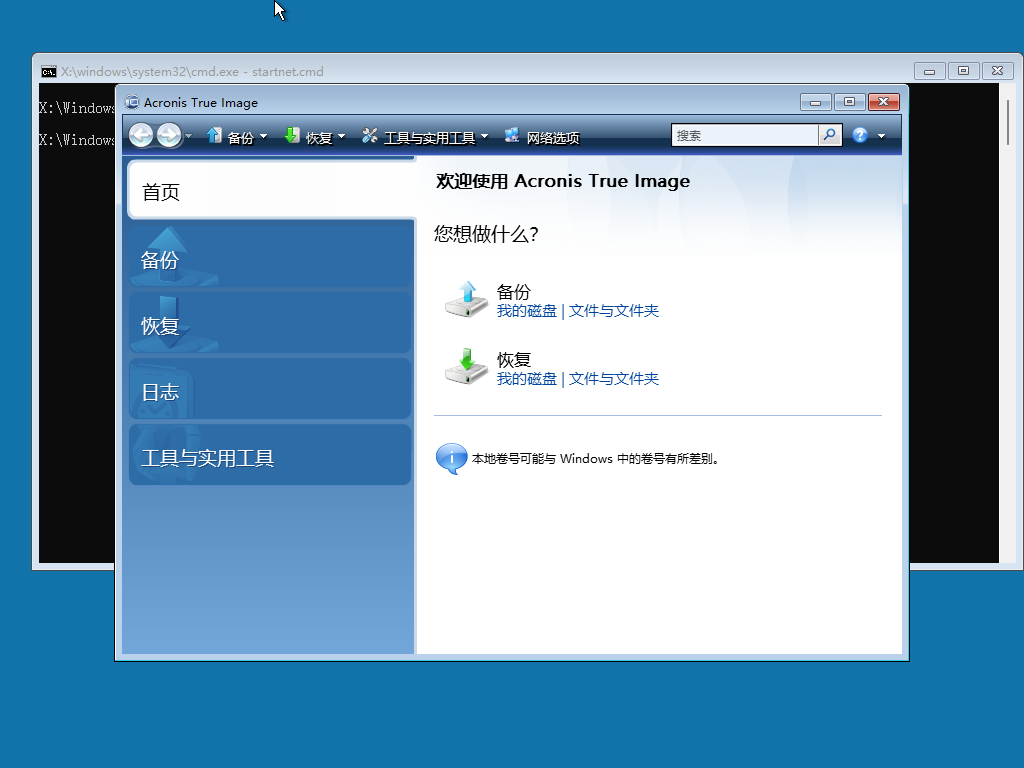Click the cmd.exe window title bar icon

[x=49, y=71]
